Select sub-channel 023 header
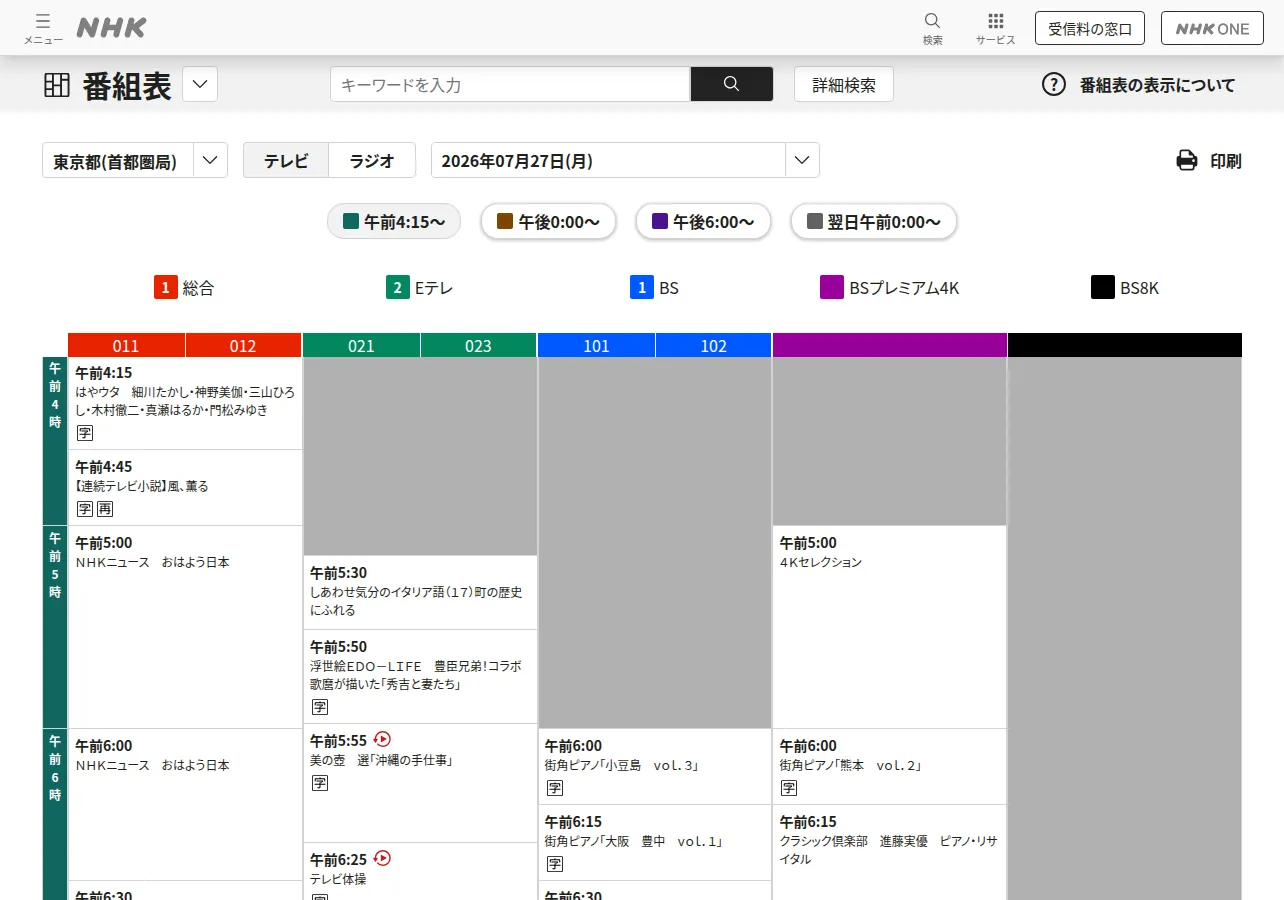The image size is (1284, 900). [478, 346]
